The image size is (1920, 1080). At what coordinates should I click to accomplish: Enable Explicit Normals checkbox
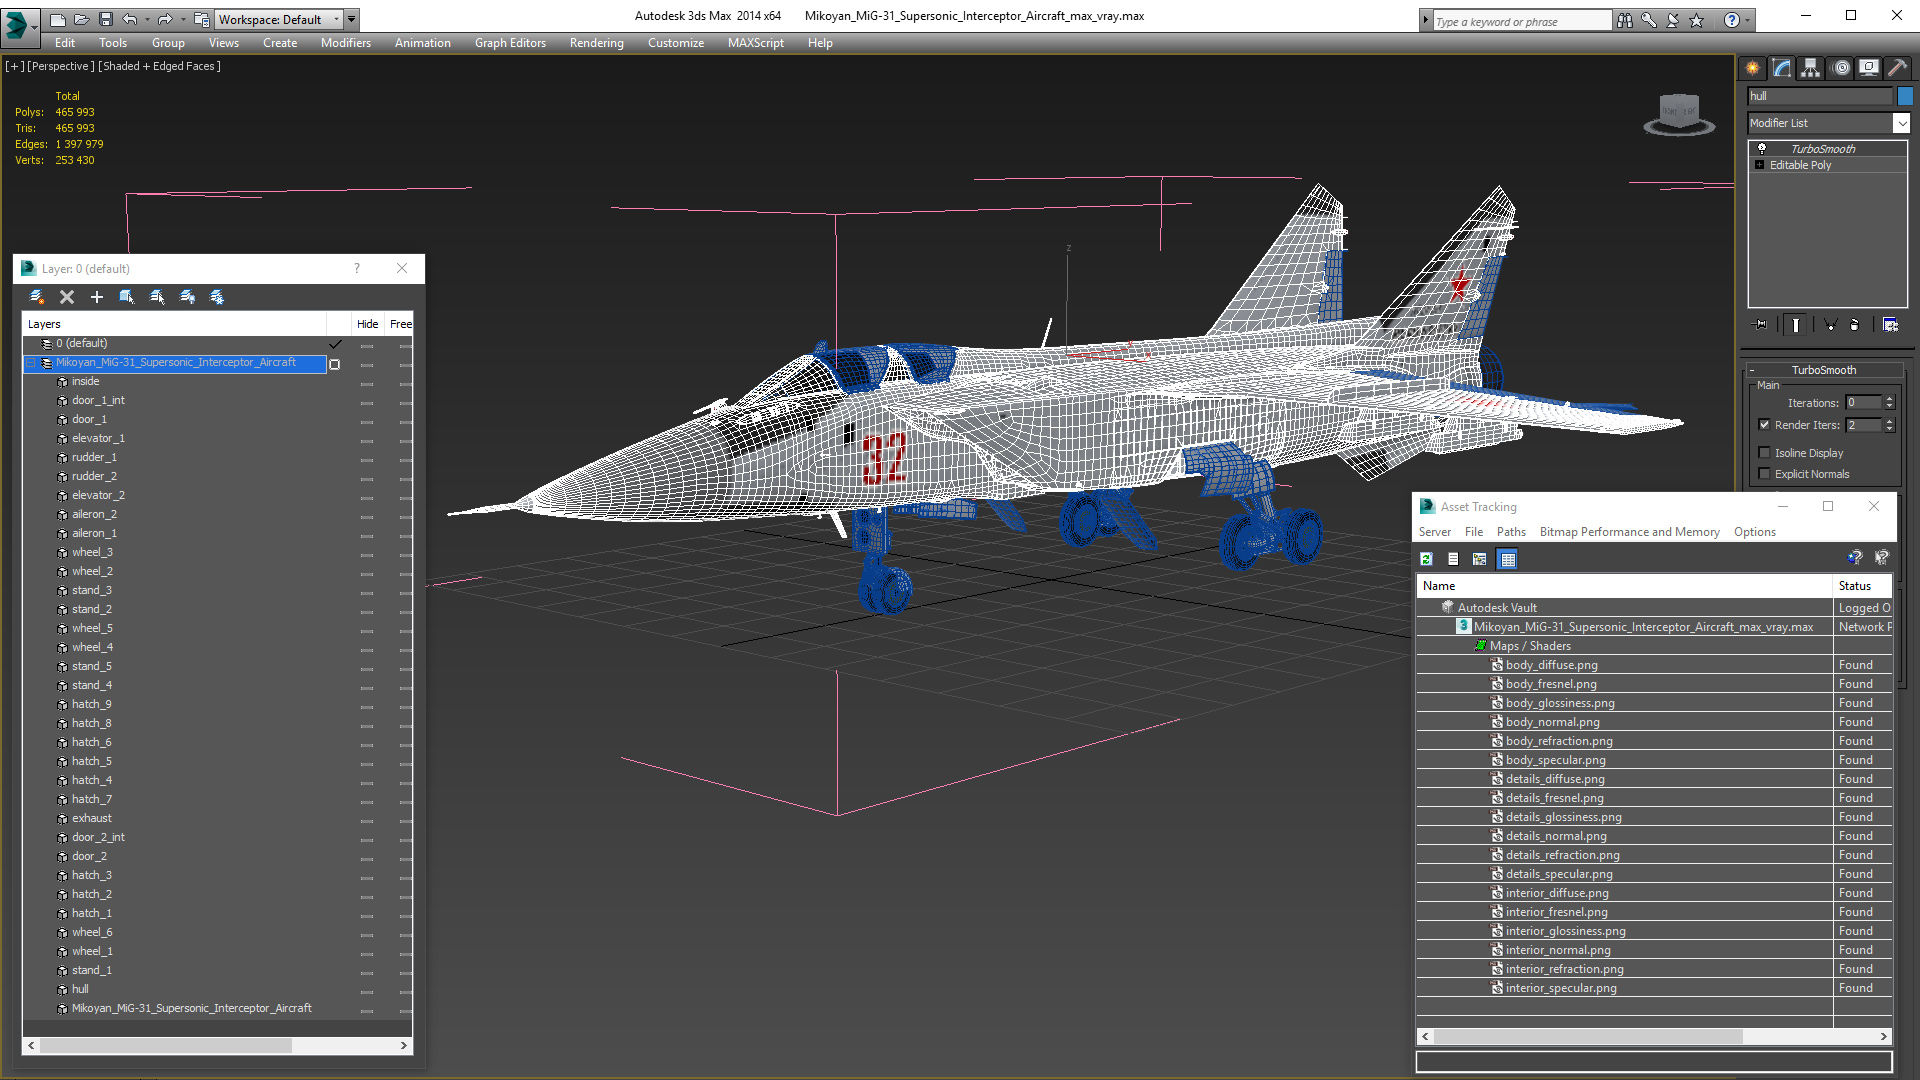pyautogui.click(x=1765, y=474)
